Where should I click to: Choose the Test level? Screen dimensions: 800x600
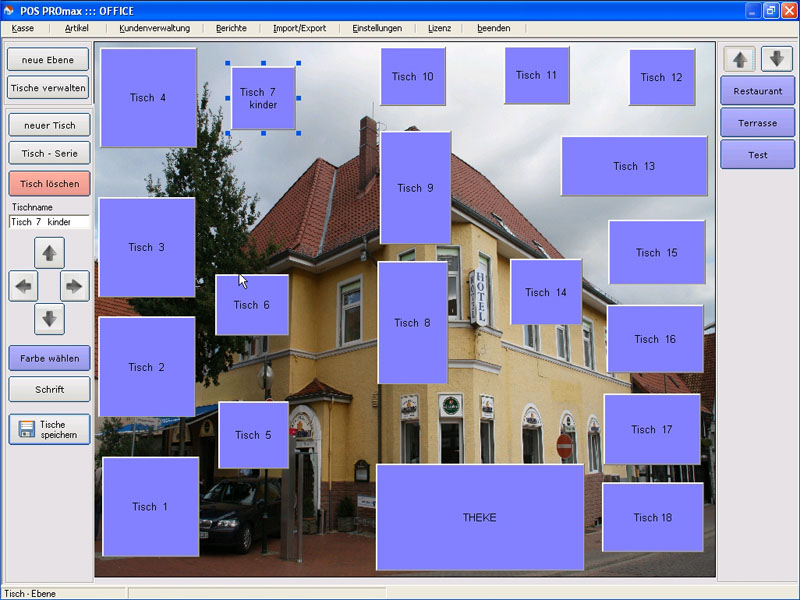click(x=757, y=155)
